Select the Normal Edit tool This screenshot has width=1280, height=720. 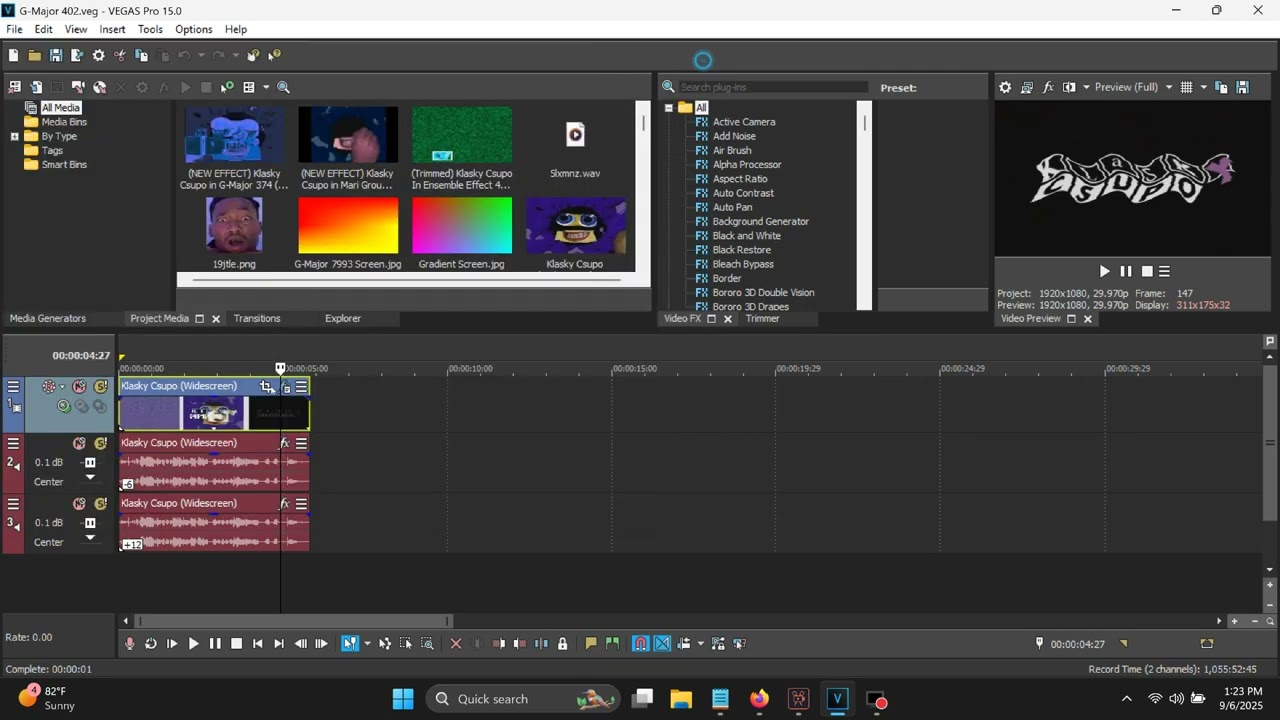(350, 644)
